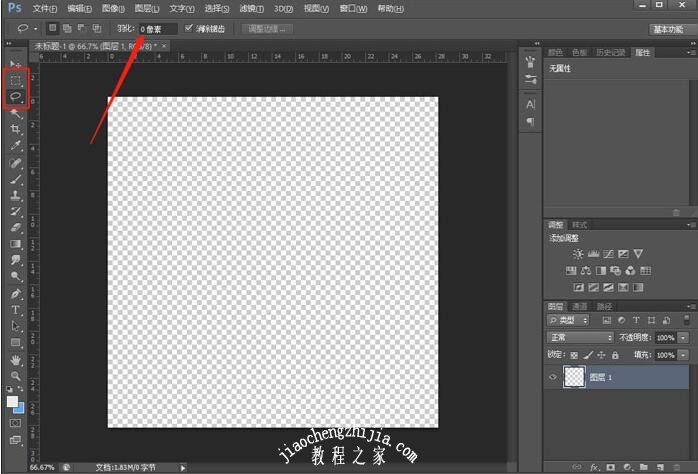The height and width of the screenshot is (474, 698).
Task: Open the 基本功能 workspace switcher
Action: (671, 29)
